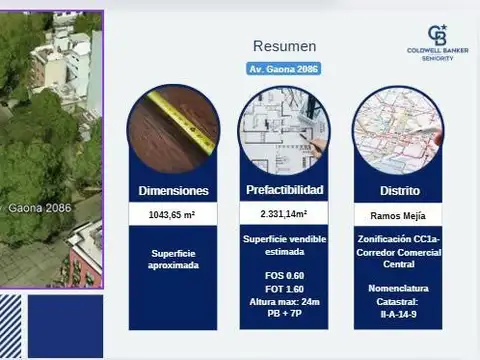This screenshot has width=480, height=360.
Task: Click the 'Av. Gaona 2086' address badge
Action: (x=284, y=69)
